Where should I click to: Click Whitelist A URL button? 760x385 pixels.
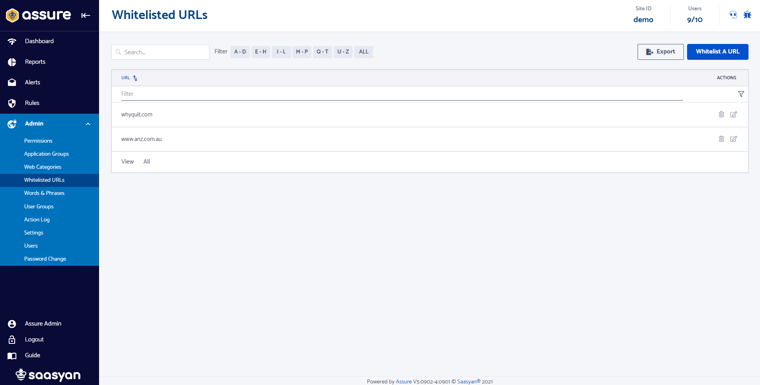717,52
